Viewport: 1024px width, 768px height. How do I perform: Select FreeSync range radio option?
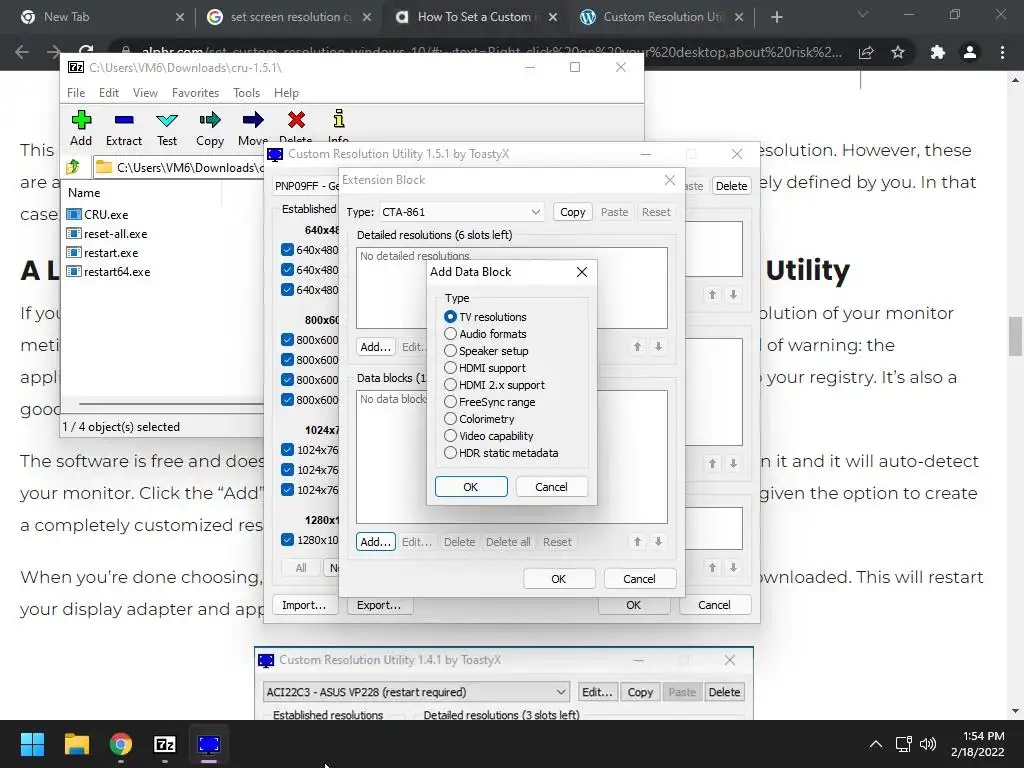click(490, 402)
